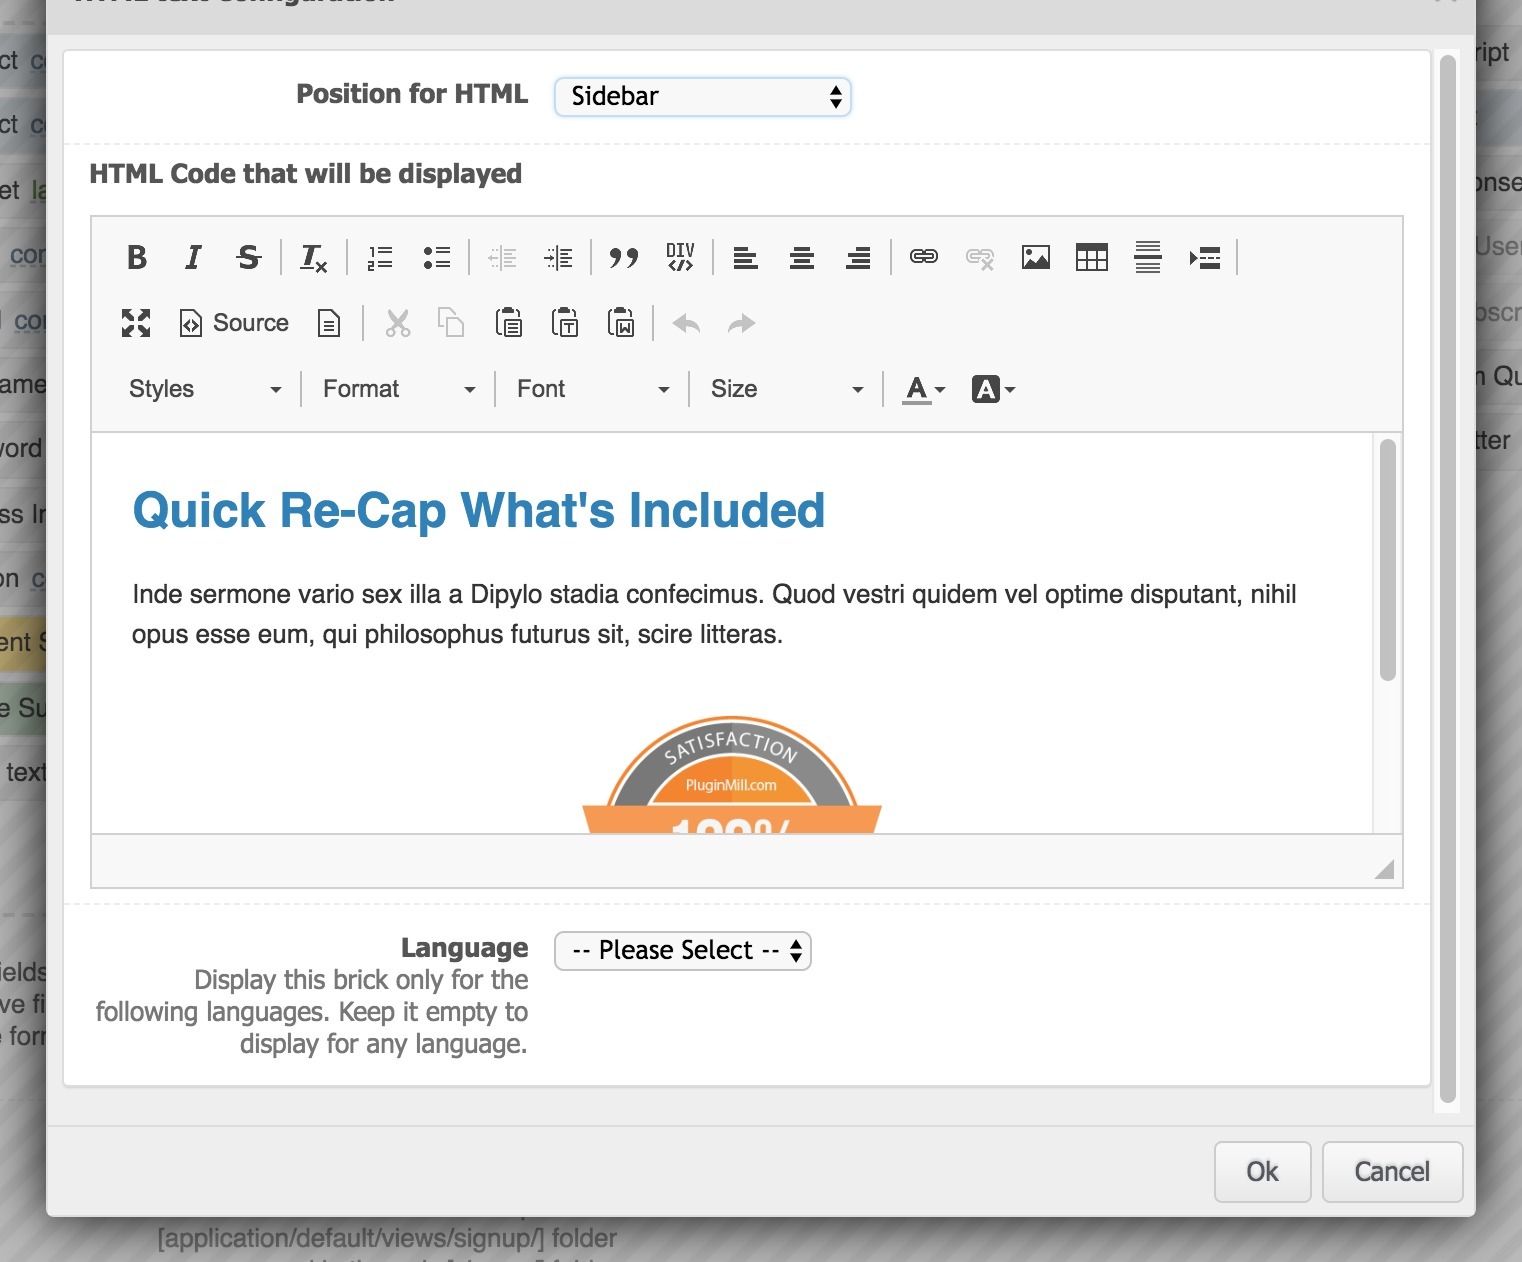This screenshot has width=1522, height=1262.
Task: Toggle bold formatting in editor toolbar
Action: pyautogui.click(x=137, y=258)
